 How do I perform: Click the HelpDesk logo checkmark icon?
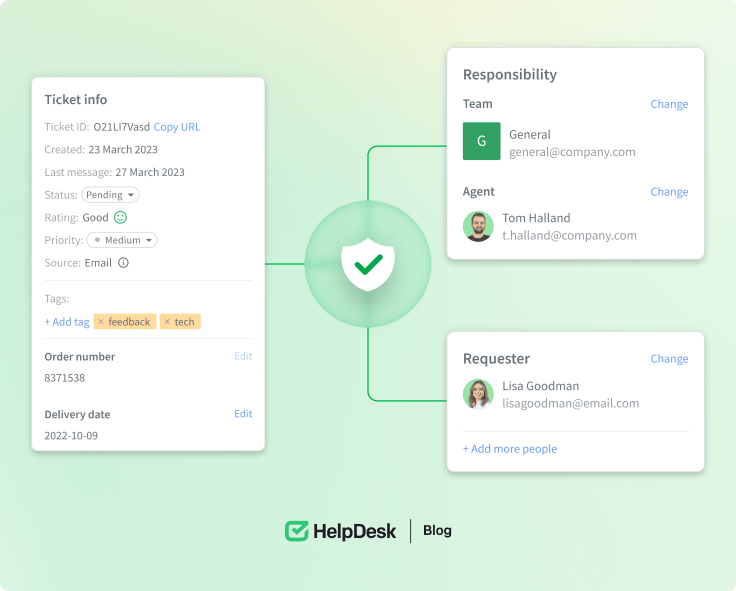pos(297,531)
